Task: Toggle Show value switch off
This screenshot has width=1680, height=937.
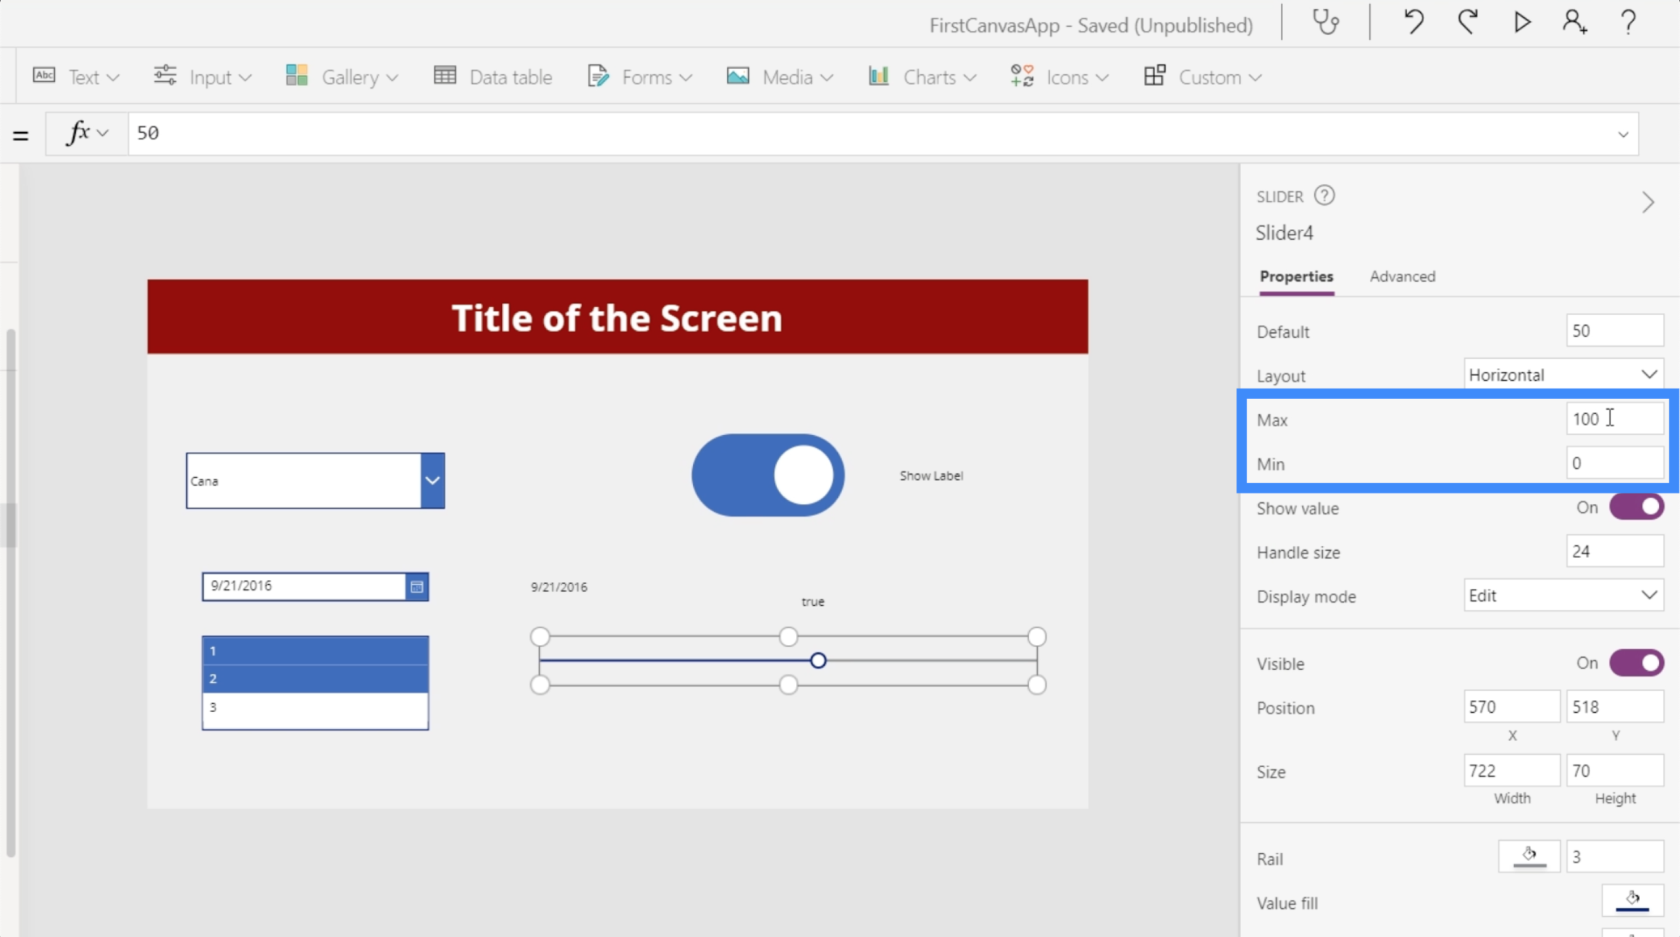Action: (1636, 507)
